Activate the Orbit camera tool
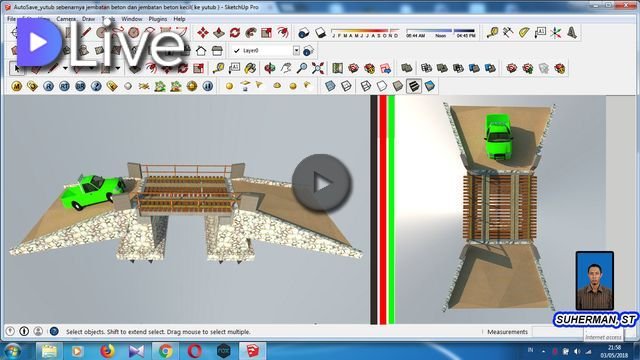640x360 pixels. [x=270, y=68]
